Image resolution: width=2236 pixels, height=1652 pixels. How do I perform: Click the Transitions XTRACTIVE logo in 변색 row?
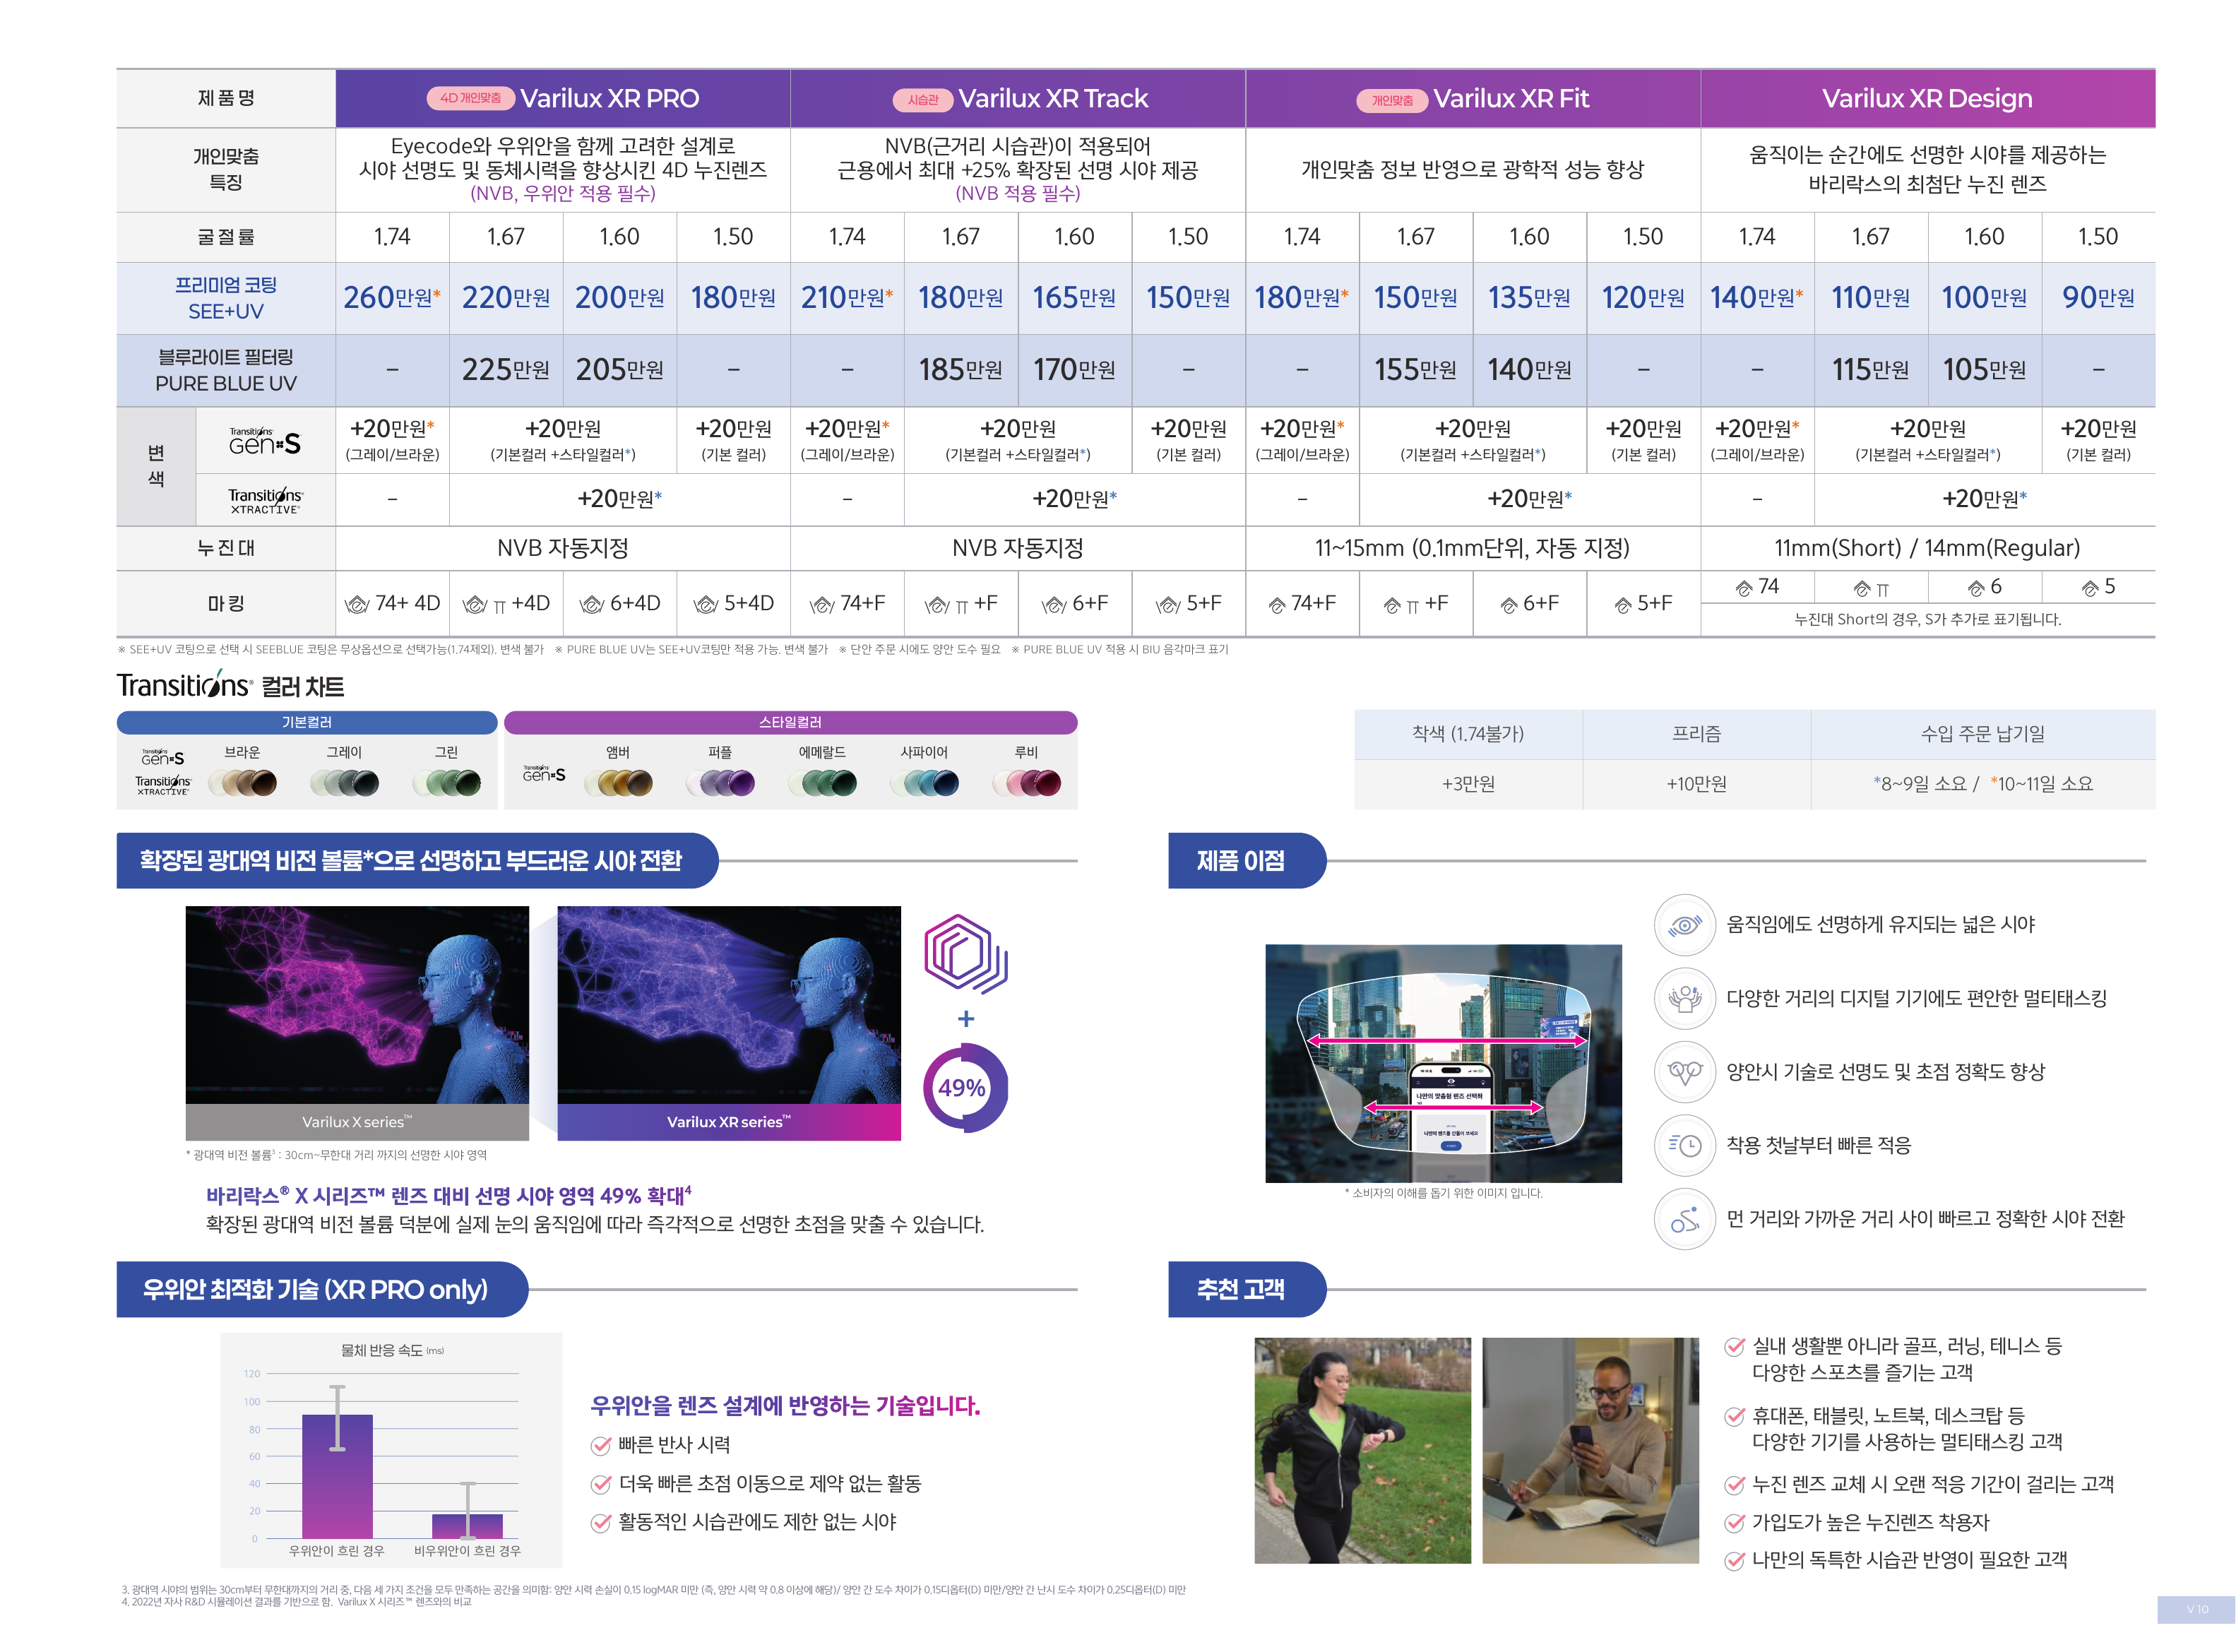(x=265, y=500)
